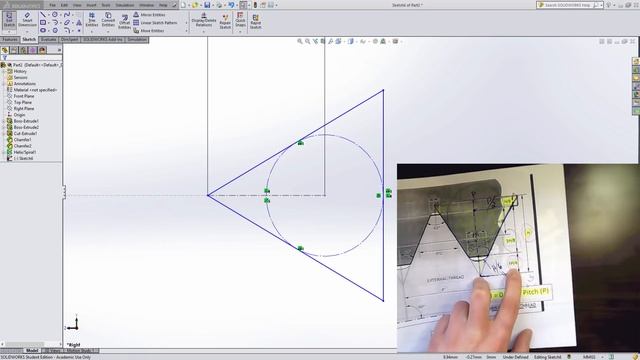Open the Edit menu

click(x=64, y=5)
